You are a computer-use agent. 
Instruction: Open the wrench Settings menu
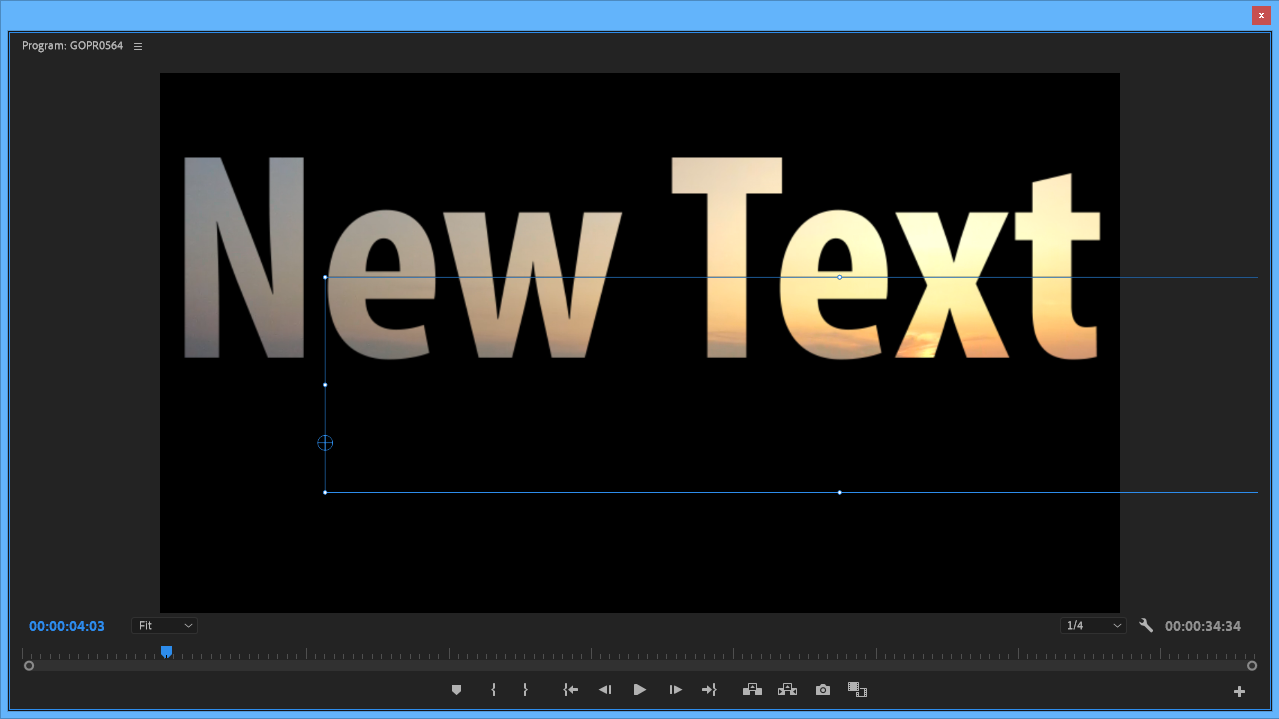point(1146,626)
